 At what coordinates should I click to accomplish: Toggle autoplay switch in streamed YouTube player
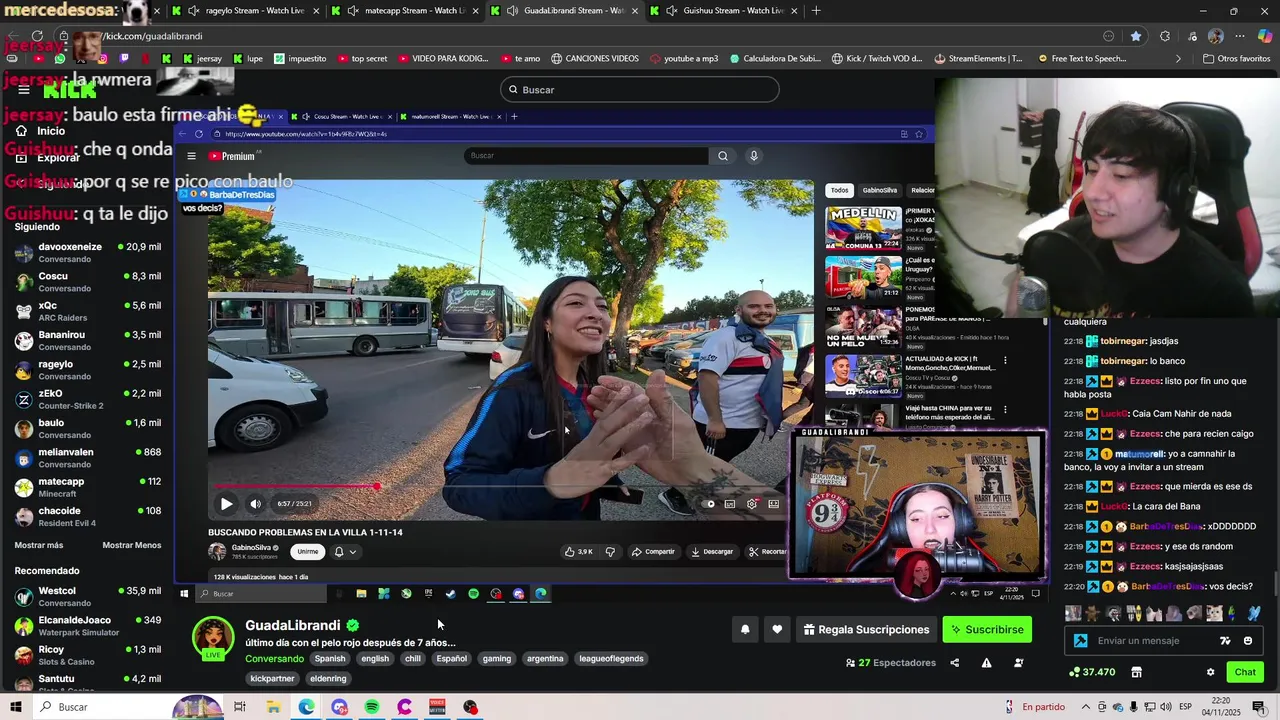pyautogui.click(x=709, y=504)
